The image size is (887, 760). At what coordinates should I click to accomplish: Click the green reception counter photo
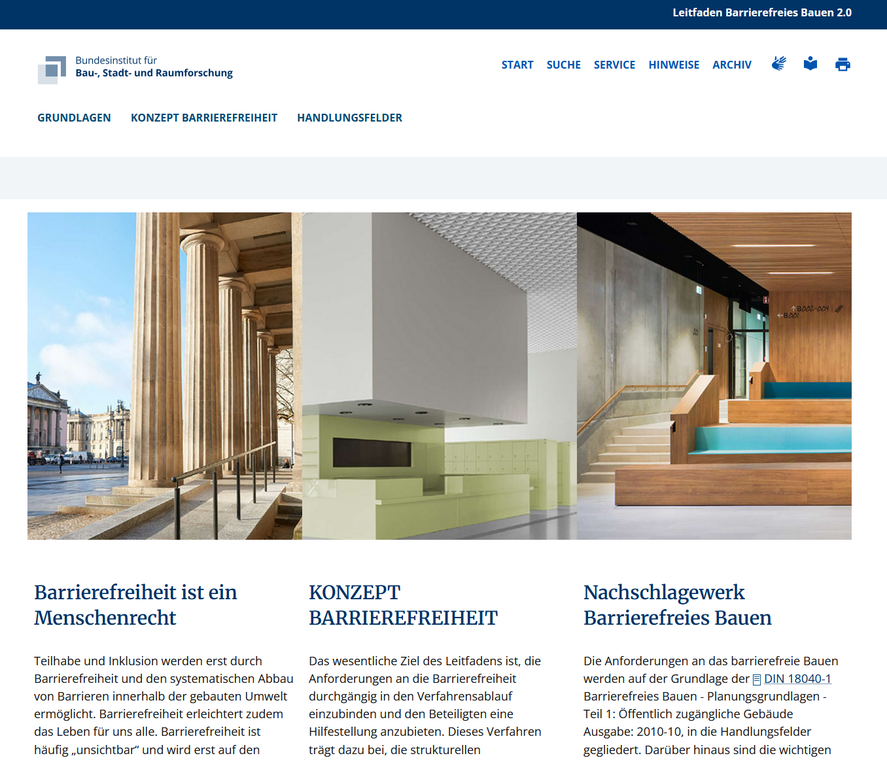439,376
